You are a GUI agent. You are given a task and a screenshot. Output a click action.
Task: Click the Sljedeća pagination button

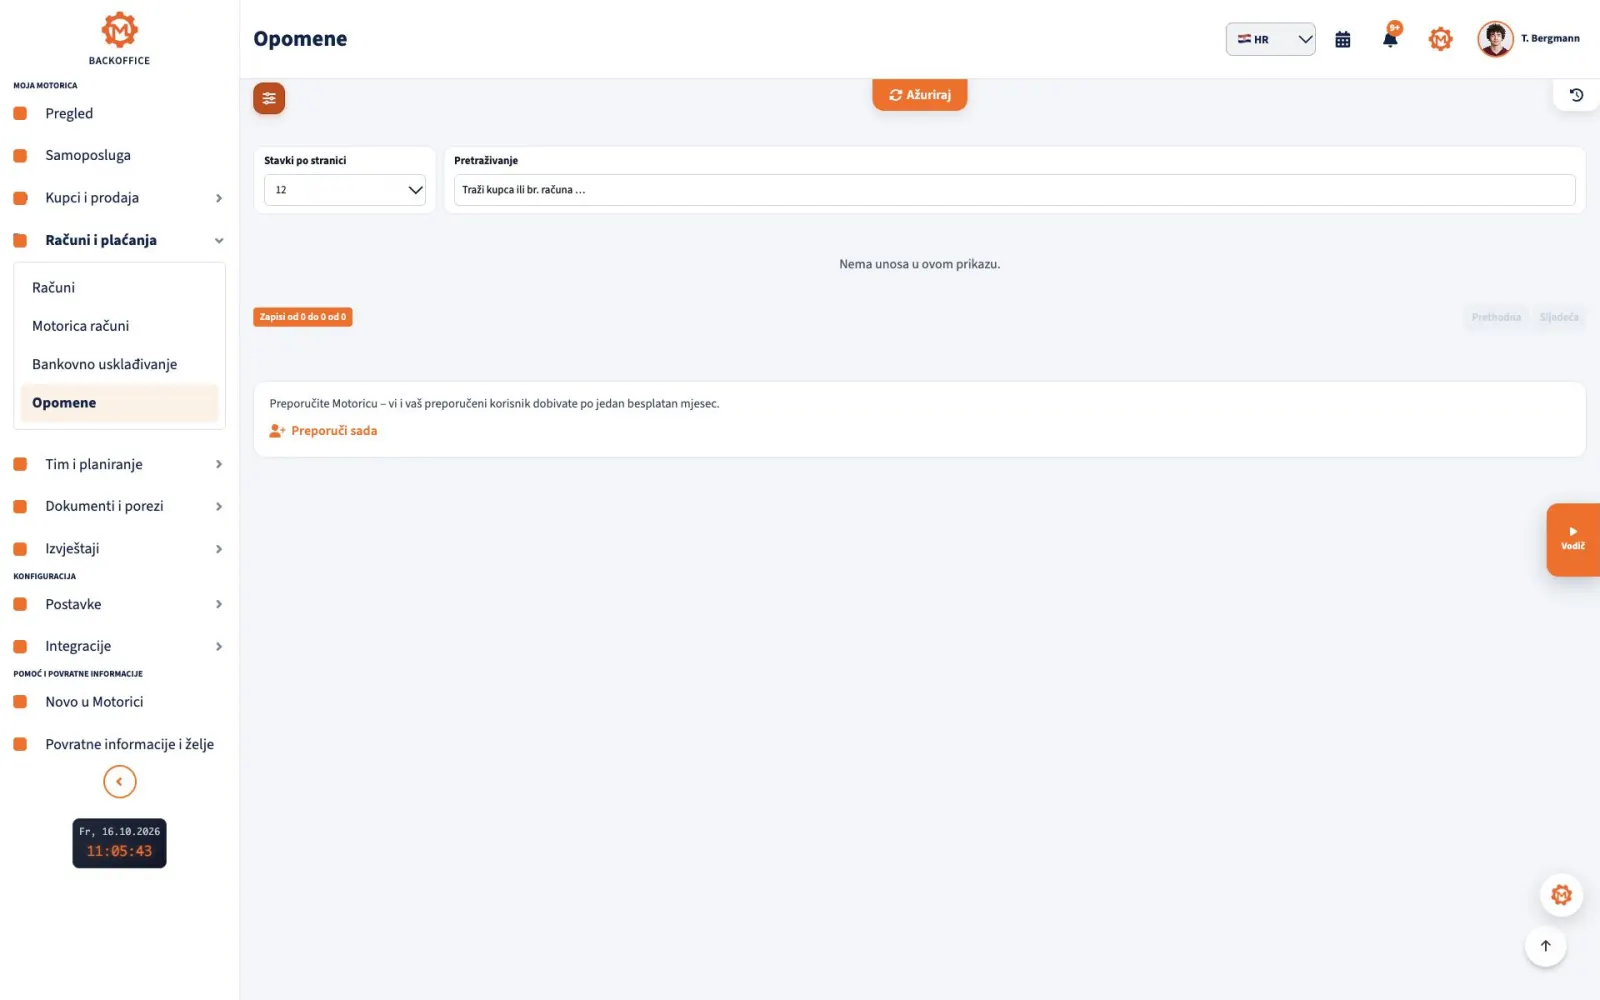tap(1559, 317)
